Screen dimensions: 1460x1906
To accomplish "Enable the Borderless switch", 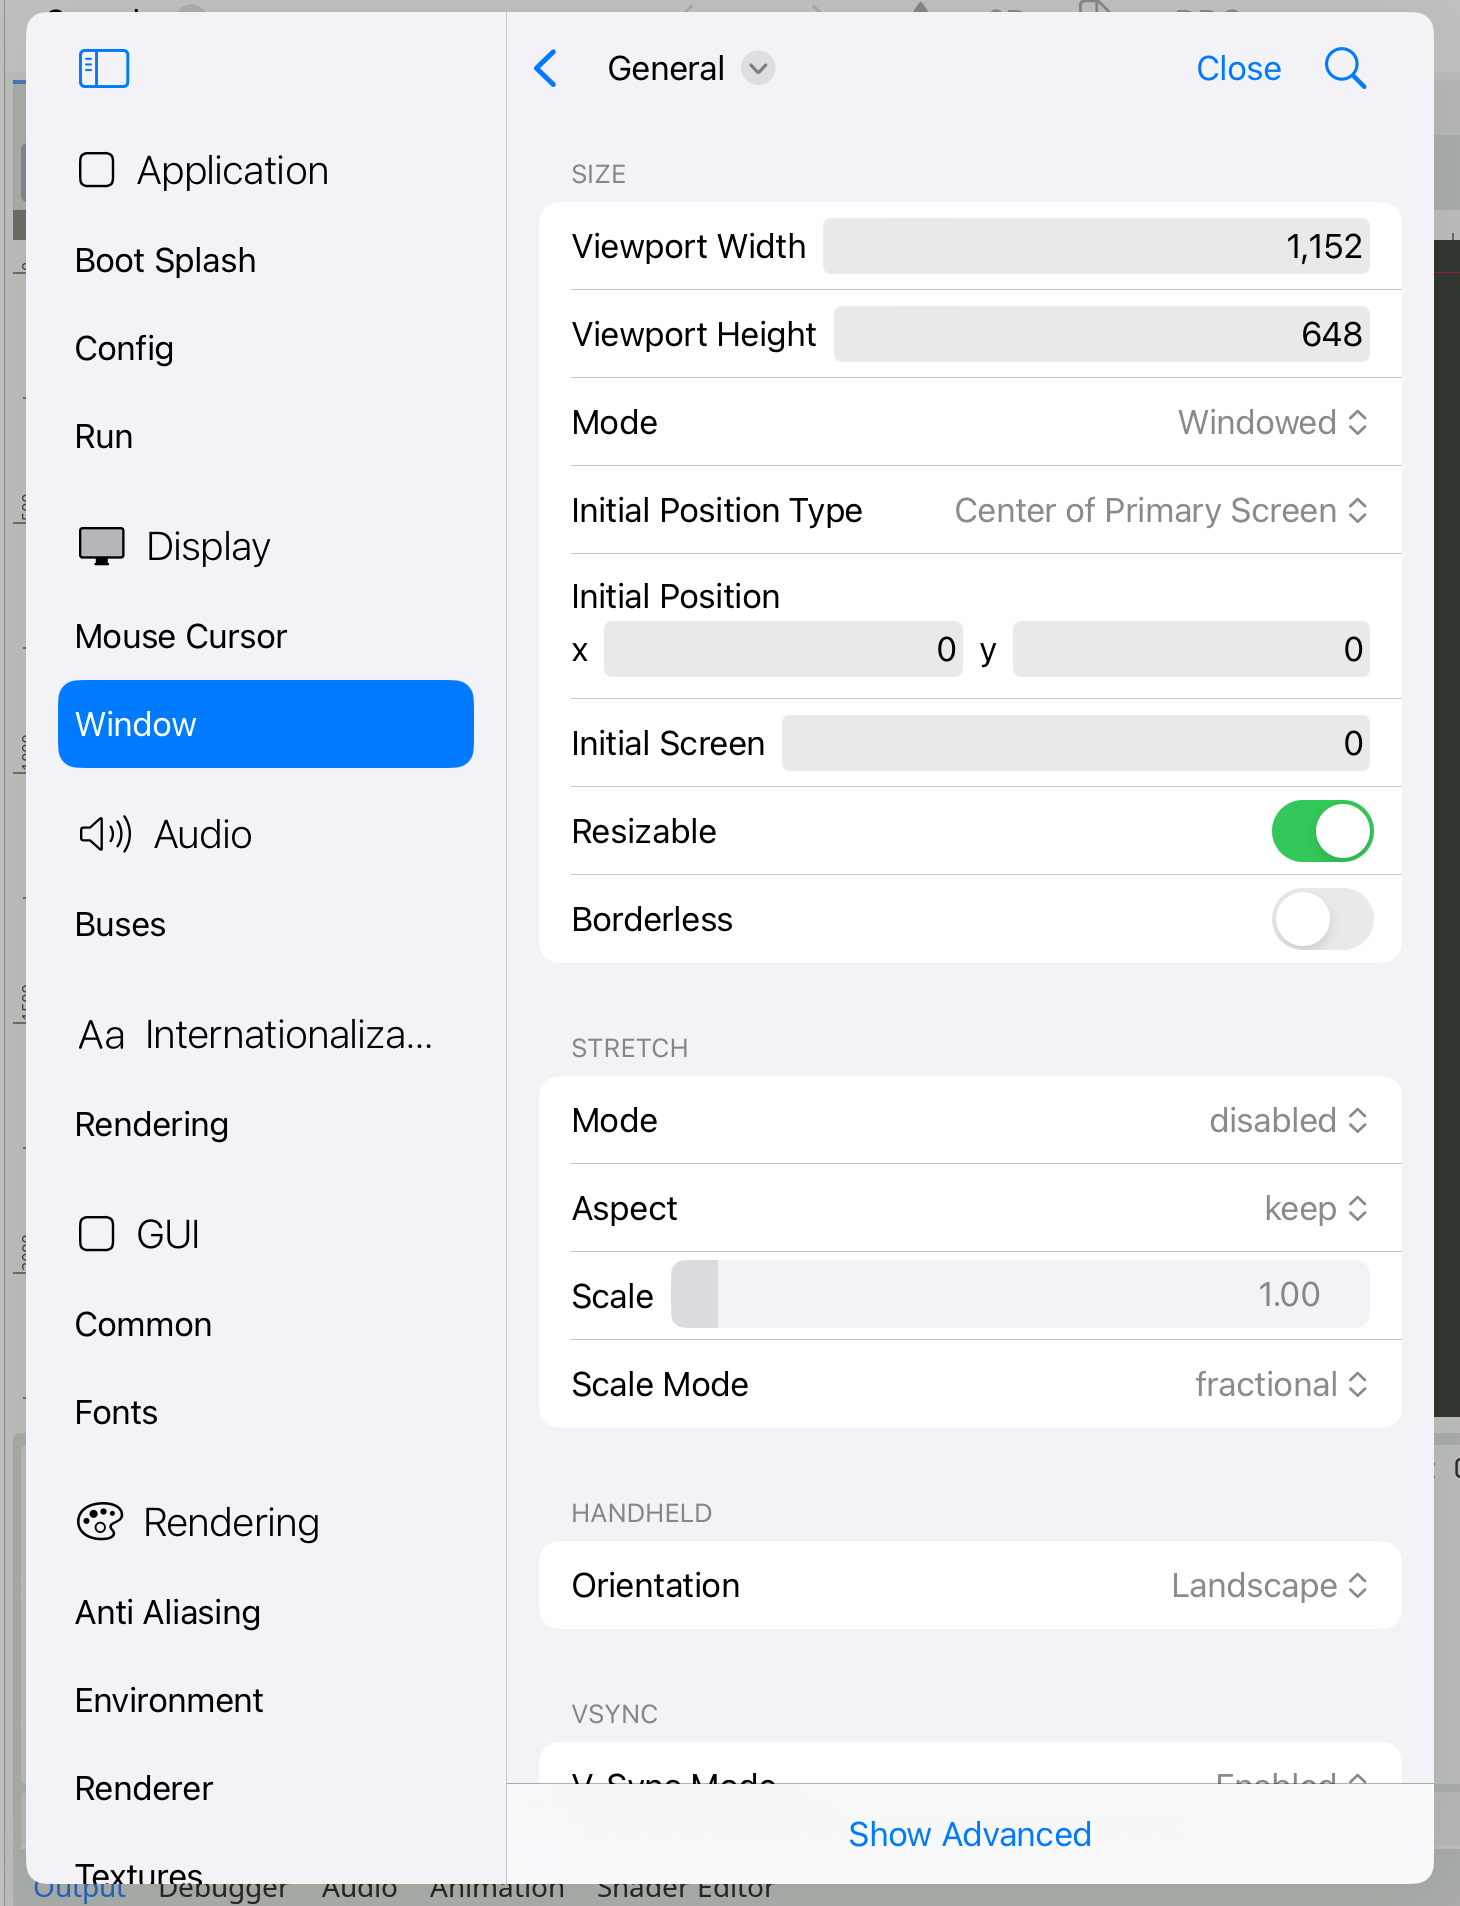I will click(x=1322, y=919).
